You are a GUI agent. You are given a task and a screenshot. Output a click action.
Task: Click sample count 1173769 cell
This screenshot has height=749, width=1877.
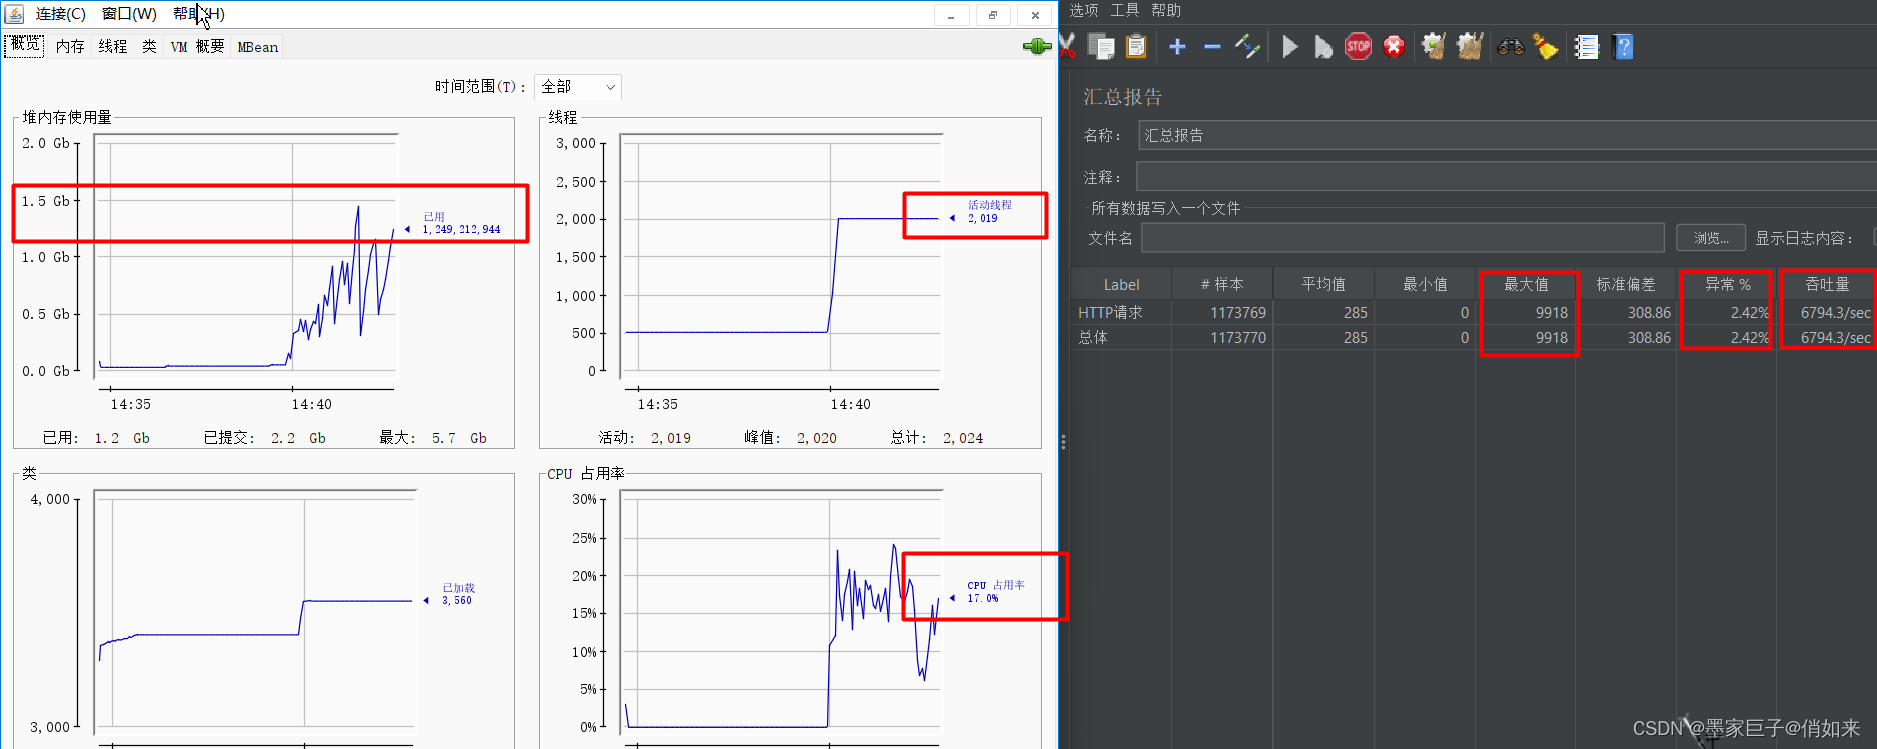click(1222, 313)
